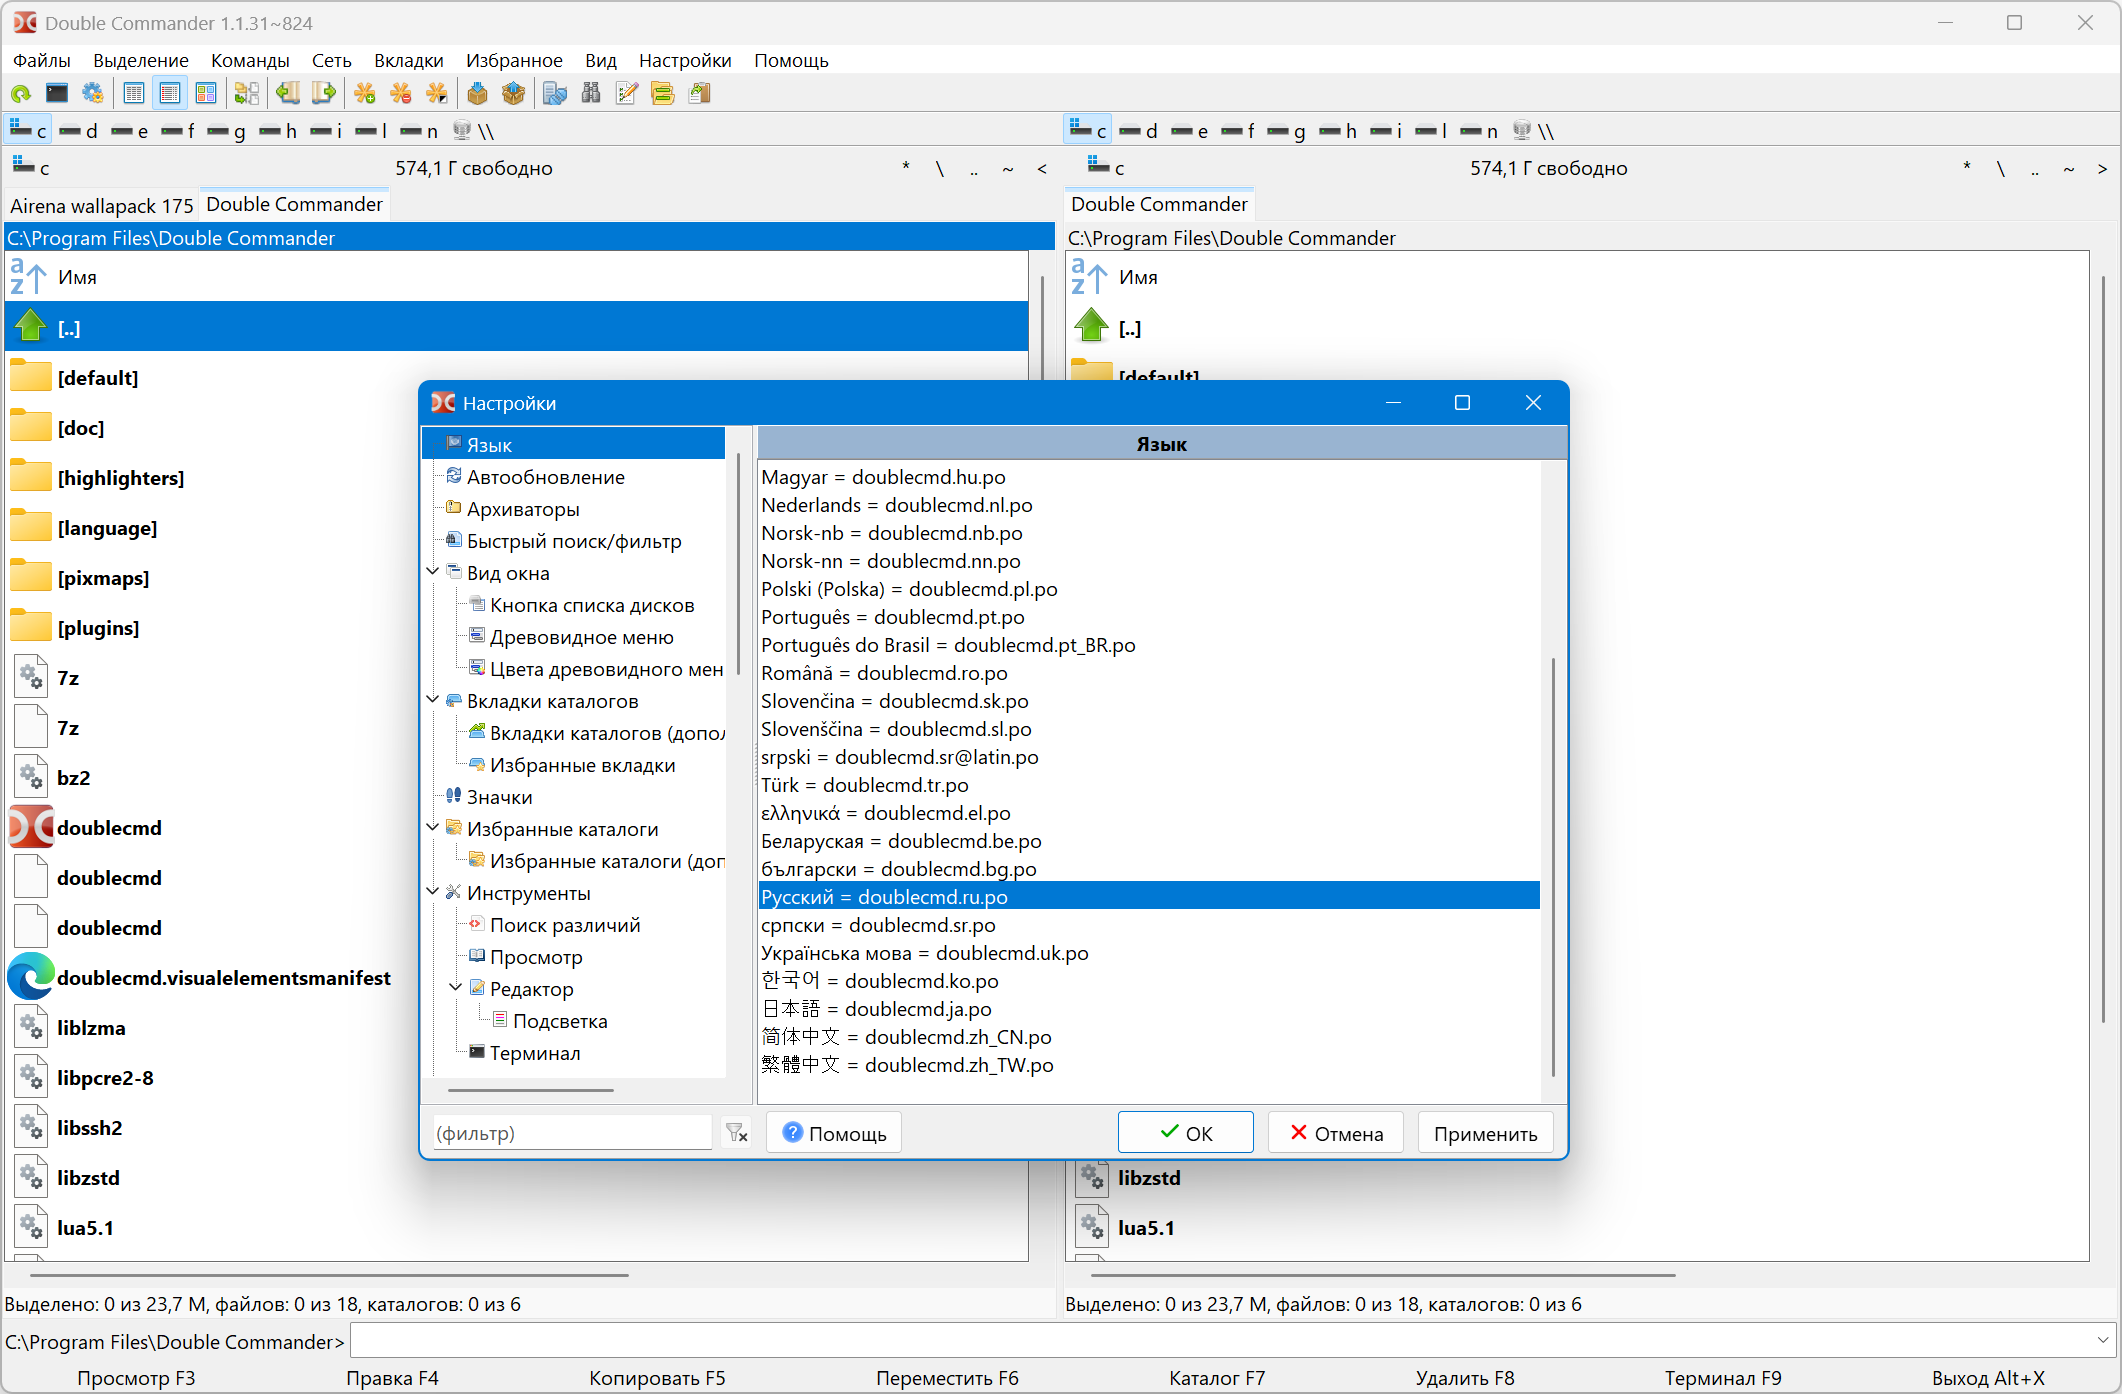
Task: Toggle brief view toolbar button
Action: pyautogui.click(x=134, y=94)
